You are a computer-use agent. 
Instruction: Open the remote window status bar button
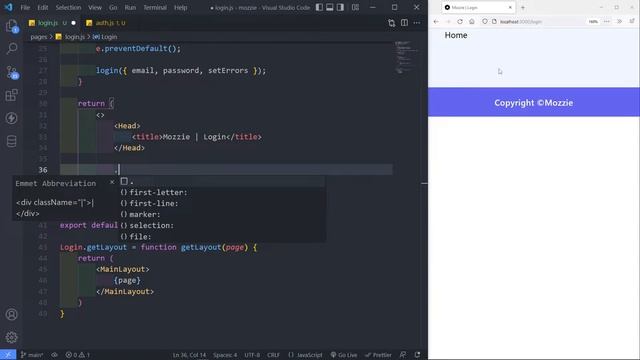coord(8,355)
